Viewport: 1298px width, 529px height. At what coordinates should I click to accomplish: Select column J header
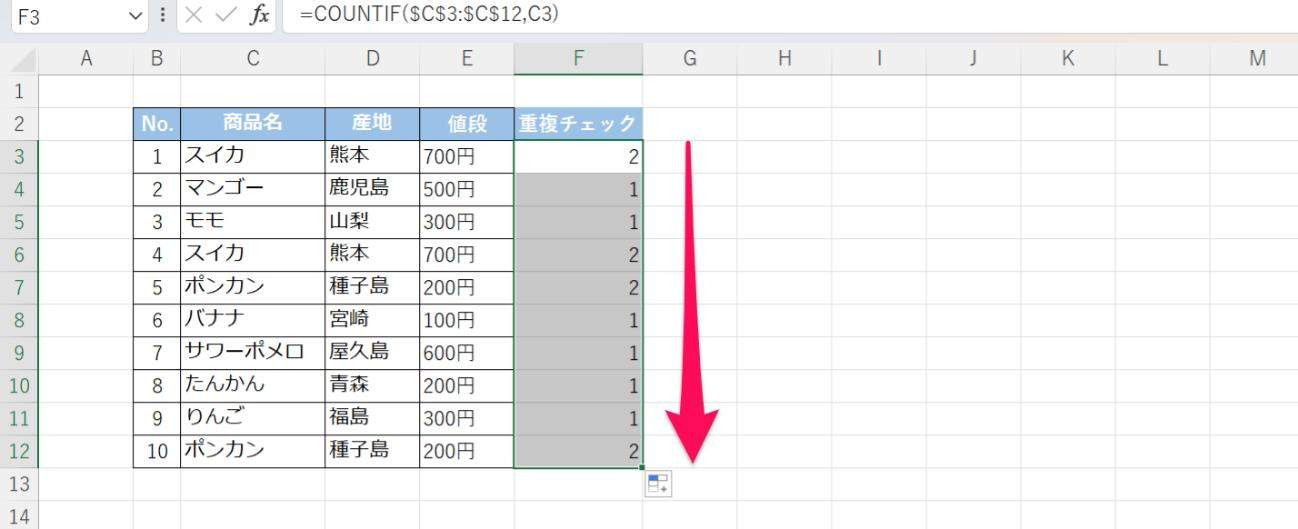click(973, 59)
